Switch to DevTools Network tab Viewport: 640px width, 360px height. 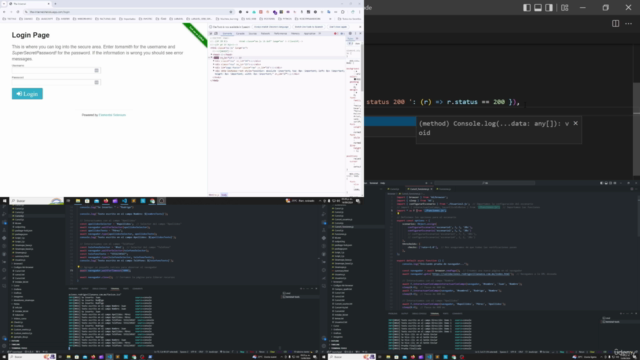click(265, 33)
